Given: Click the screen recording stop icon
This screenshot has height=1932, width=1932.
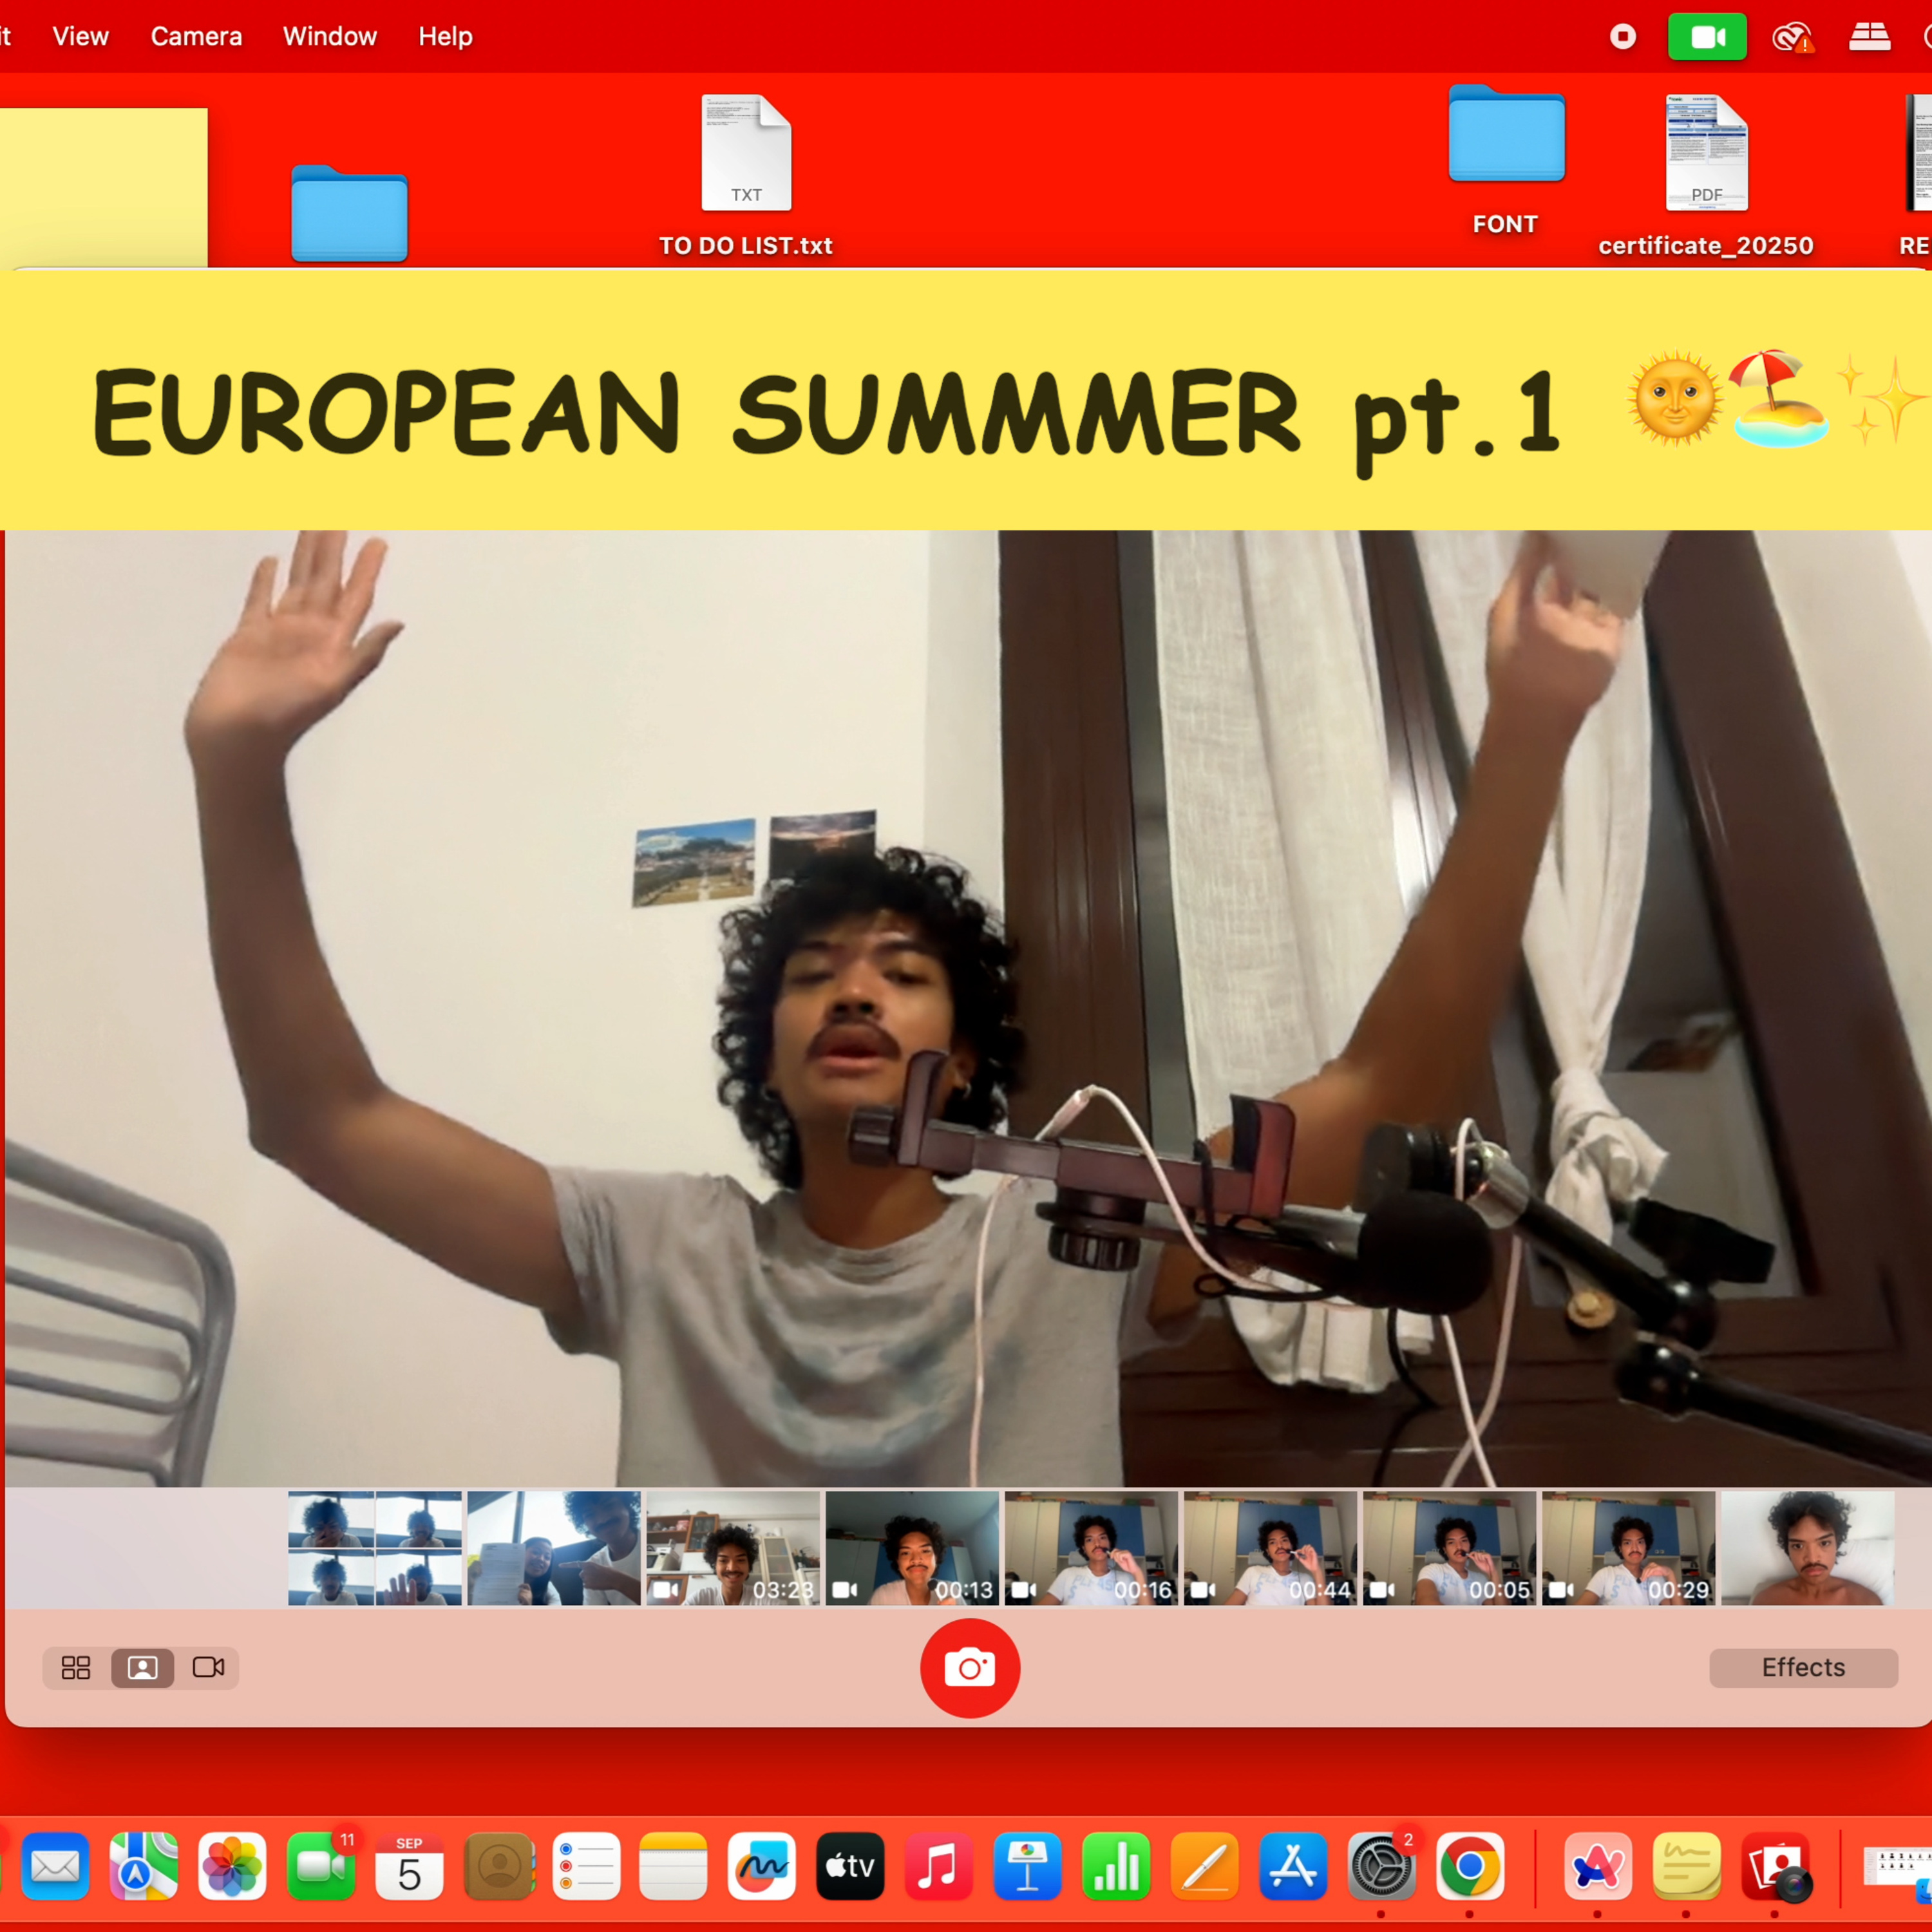Looking at the screenshot, I should pyautogui.click(x=1622, y=37).
